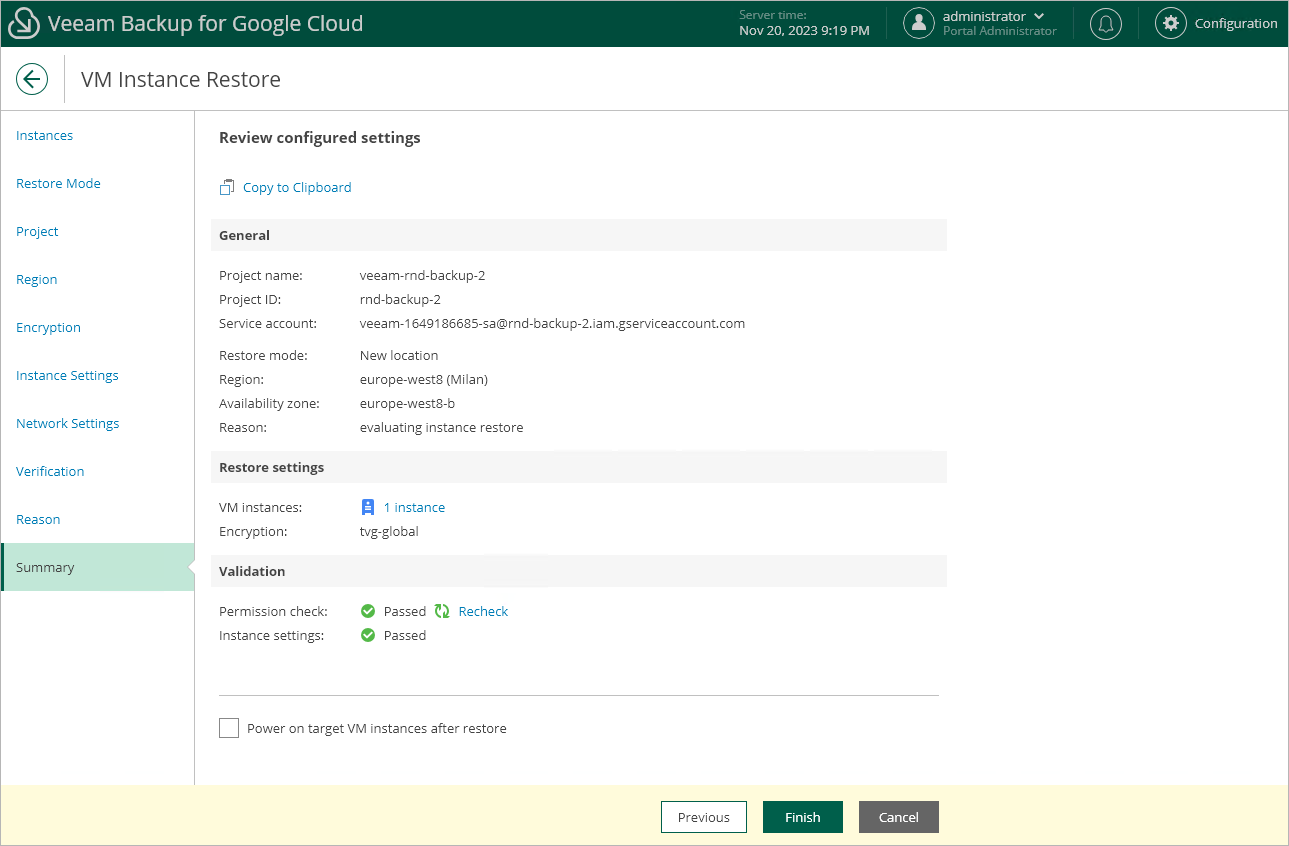The height and width of the screenshot is (846, 1289).
Task: Open the 1 instance link
Action: [414, 507]
